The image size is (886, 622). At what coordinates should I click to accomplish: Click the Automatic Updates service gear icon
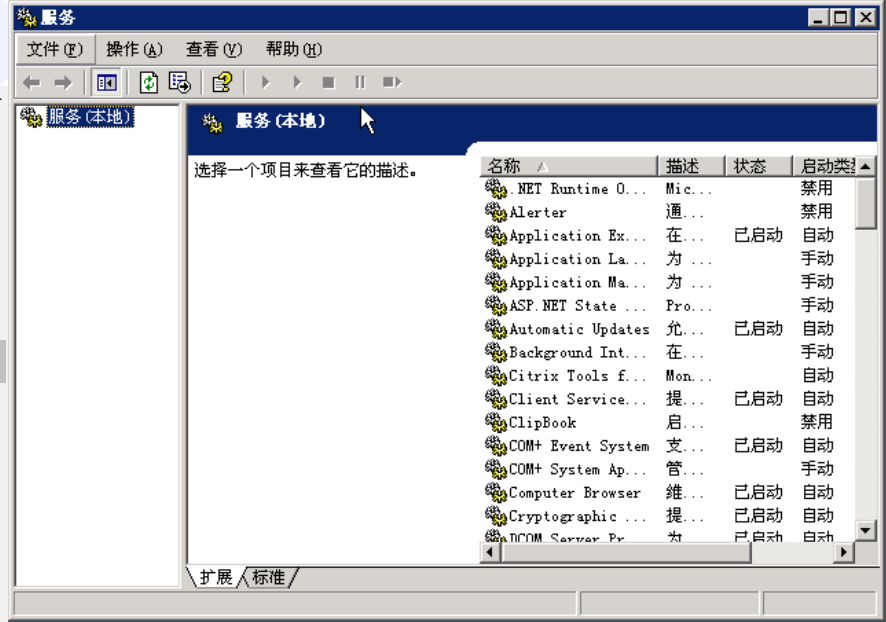click(x=496, y=329)
